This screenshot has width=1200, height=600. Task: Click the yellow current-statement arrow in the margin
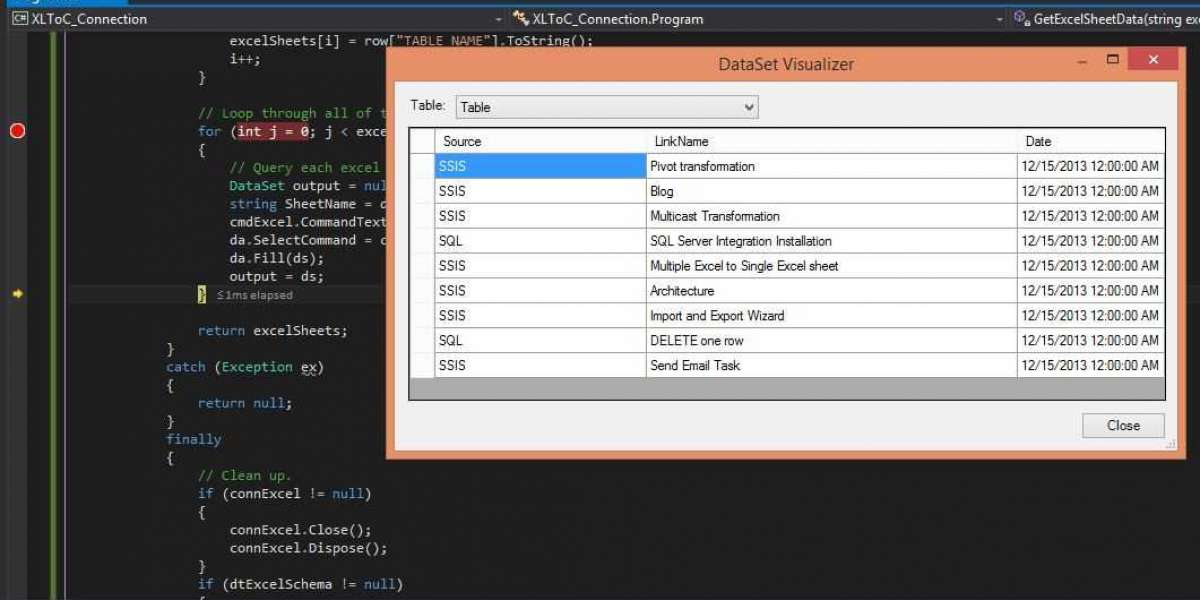point(17,294)
